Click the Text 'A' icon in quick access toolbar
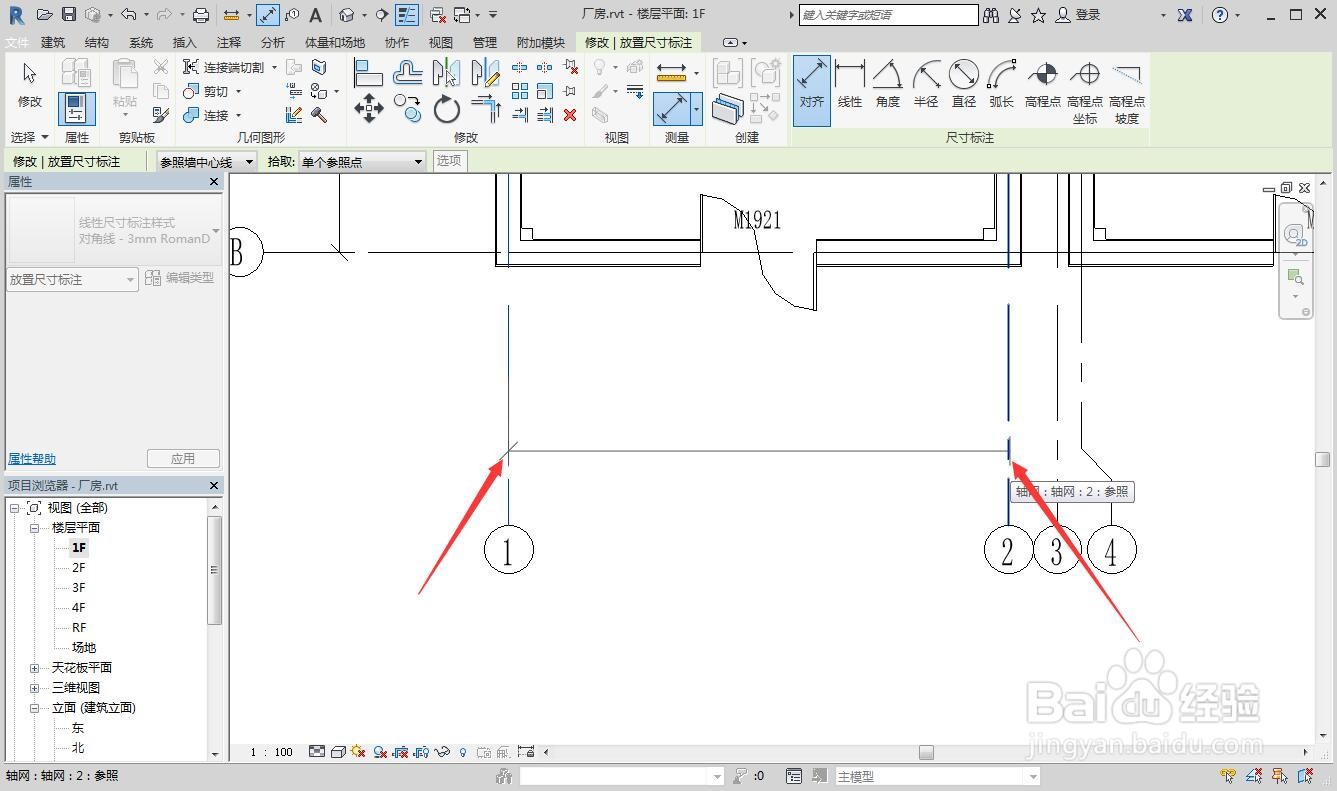 pos(316,15)
